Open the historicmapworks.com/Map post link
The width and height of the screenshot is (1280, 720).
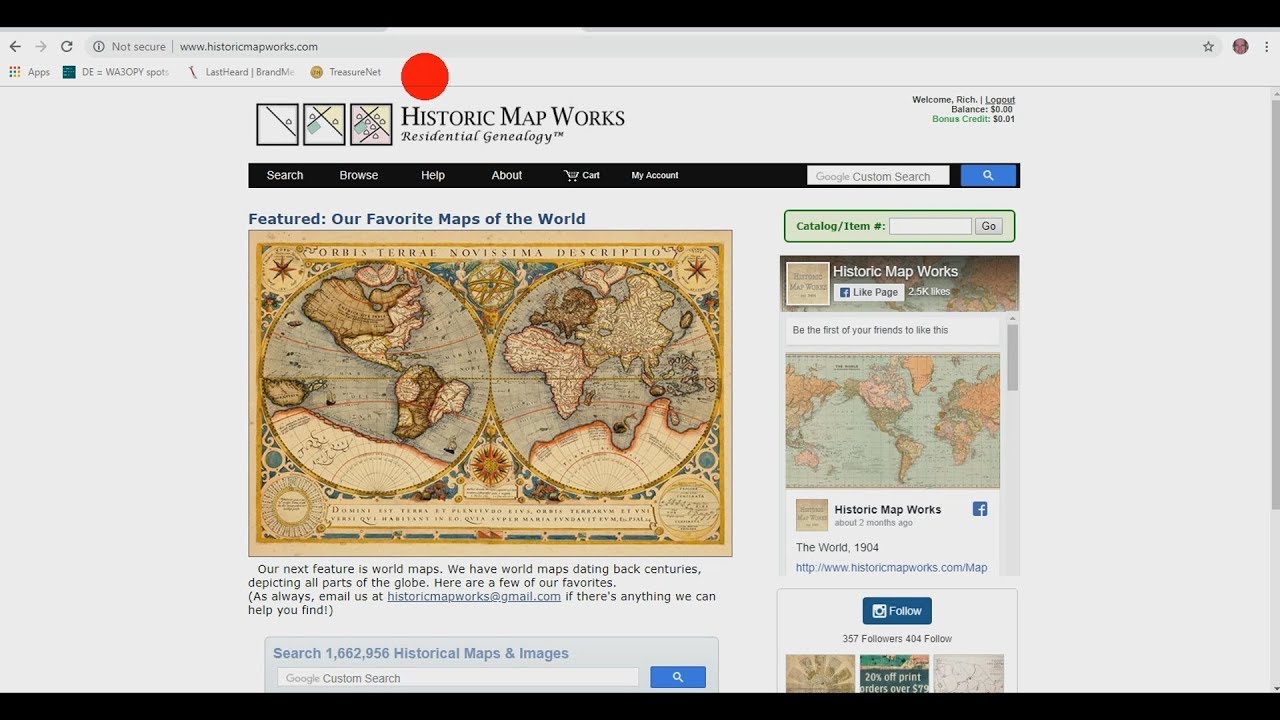click(x=891, y=567)
